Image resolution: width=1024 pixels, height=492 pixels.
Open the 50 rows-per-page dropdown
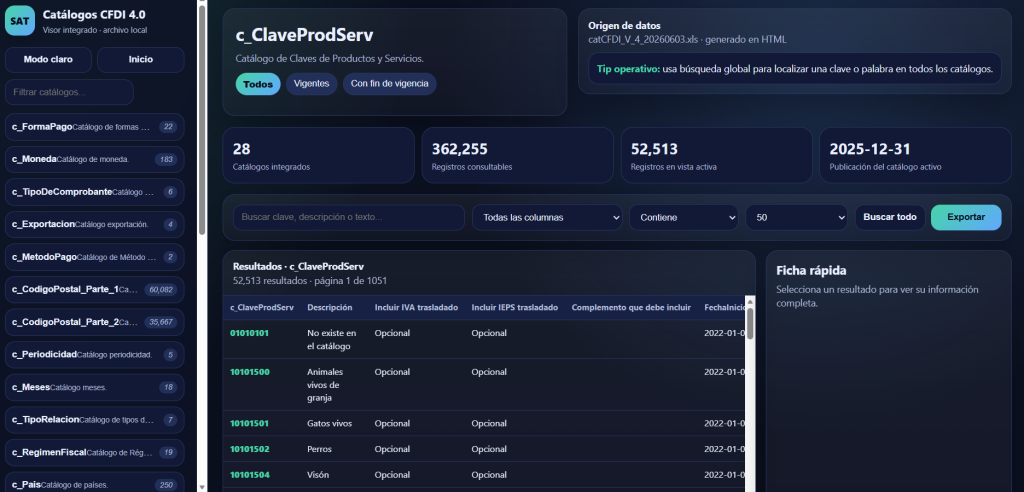coord(797,218)
